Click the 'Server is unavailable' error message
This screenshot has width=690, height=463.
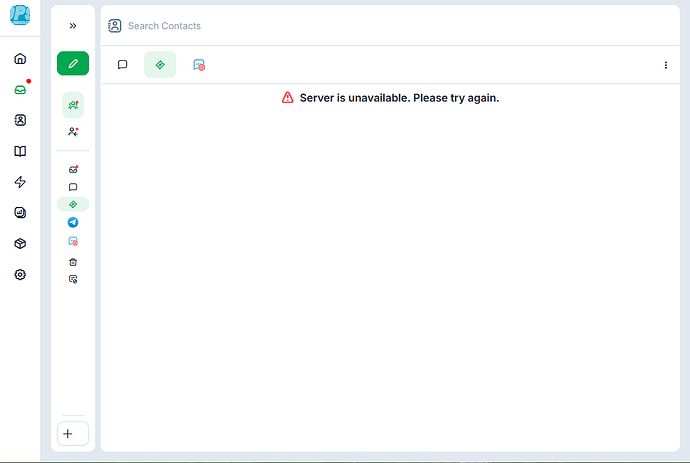tap(390, 98)
